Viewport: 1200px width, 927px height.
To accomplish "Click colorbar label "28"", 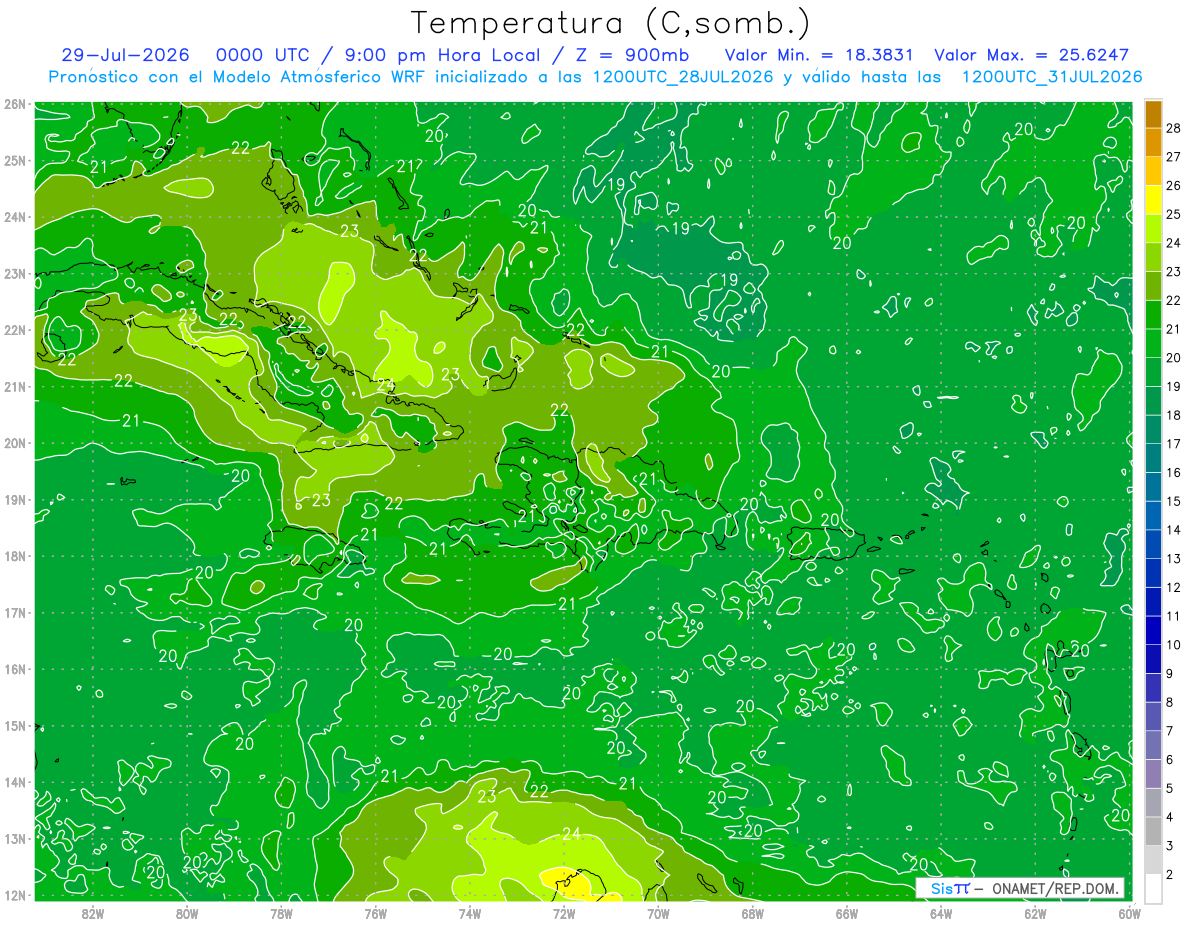I will [1174, 127].
